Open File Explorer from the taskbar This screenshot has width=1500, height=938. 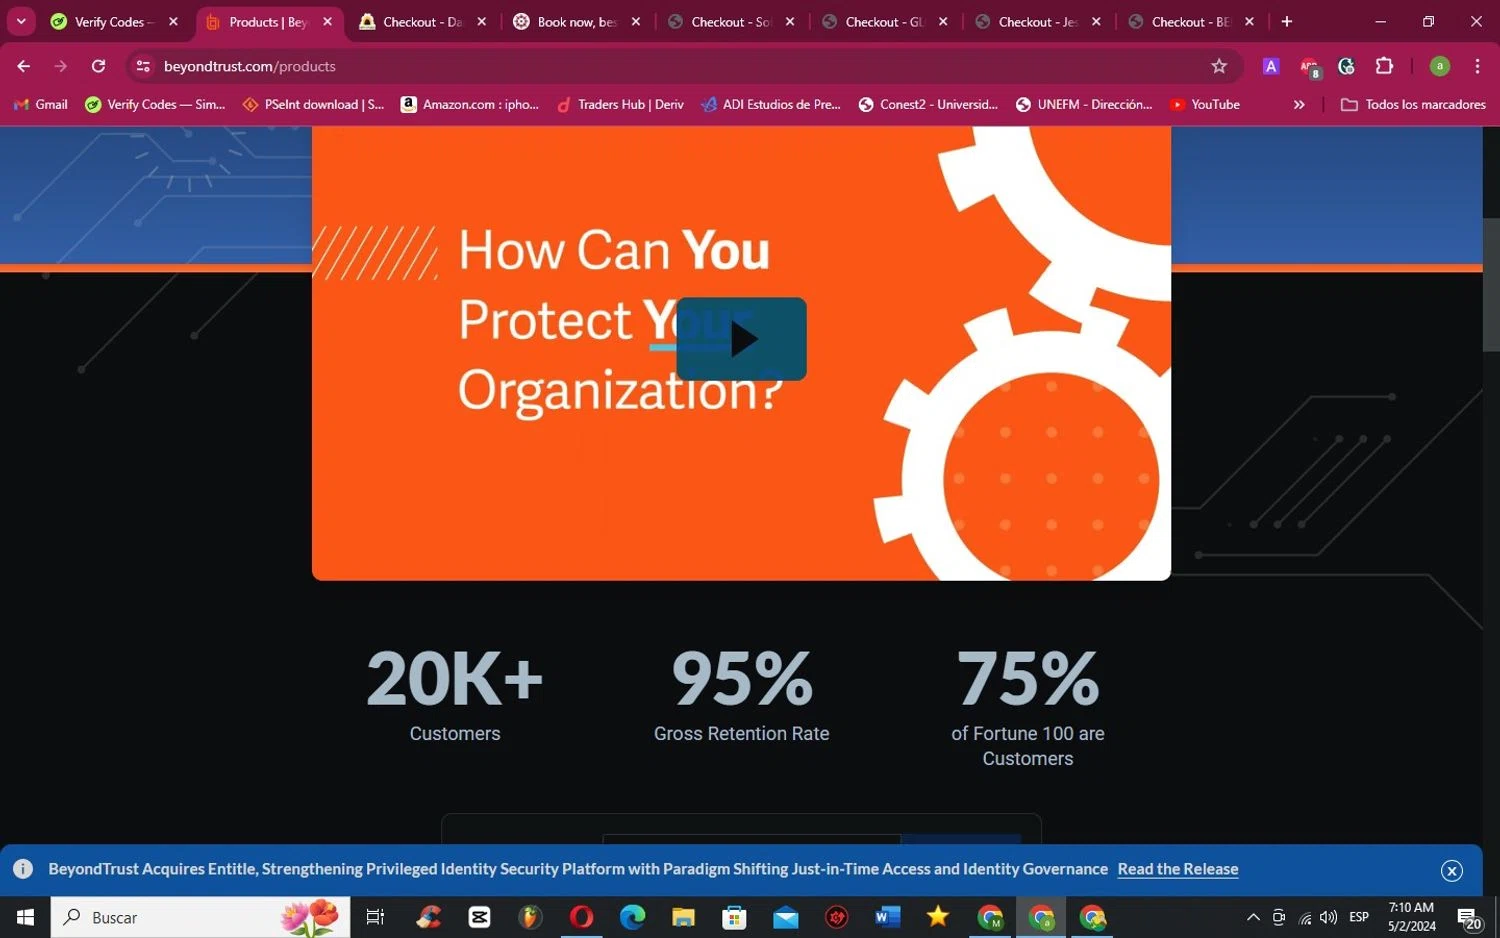[x=683, y=917]
